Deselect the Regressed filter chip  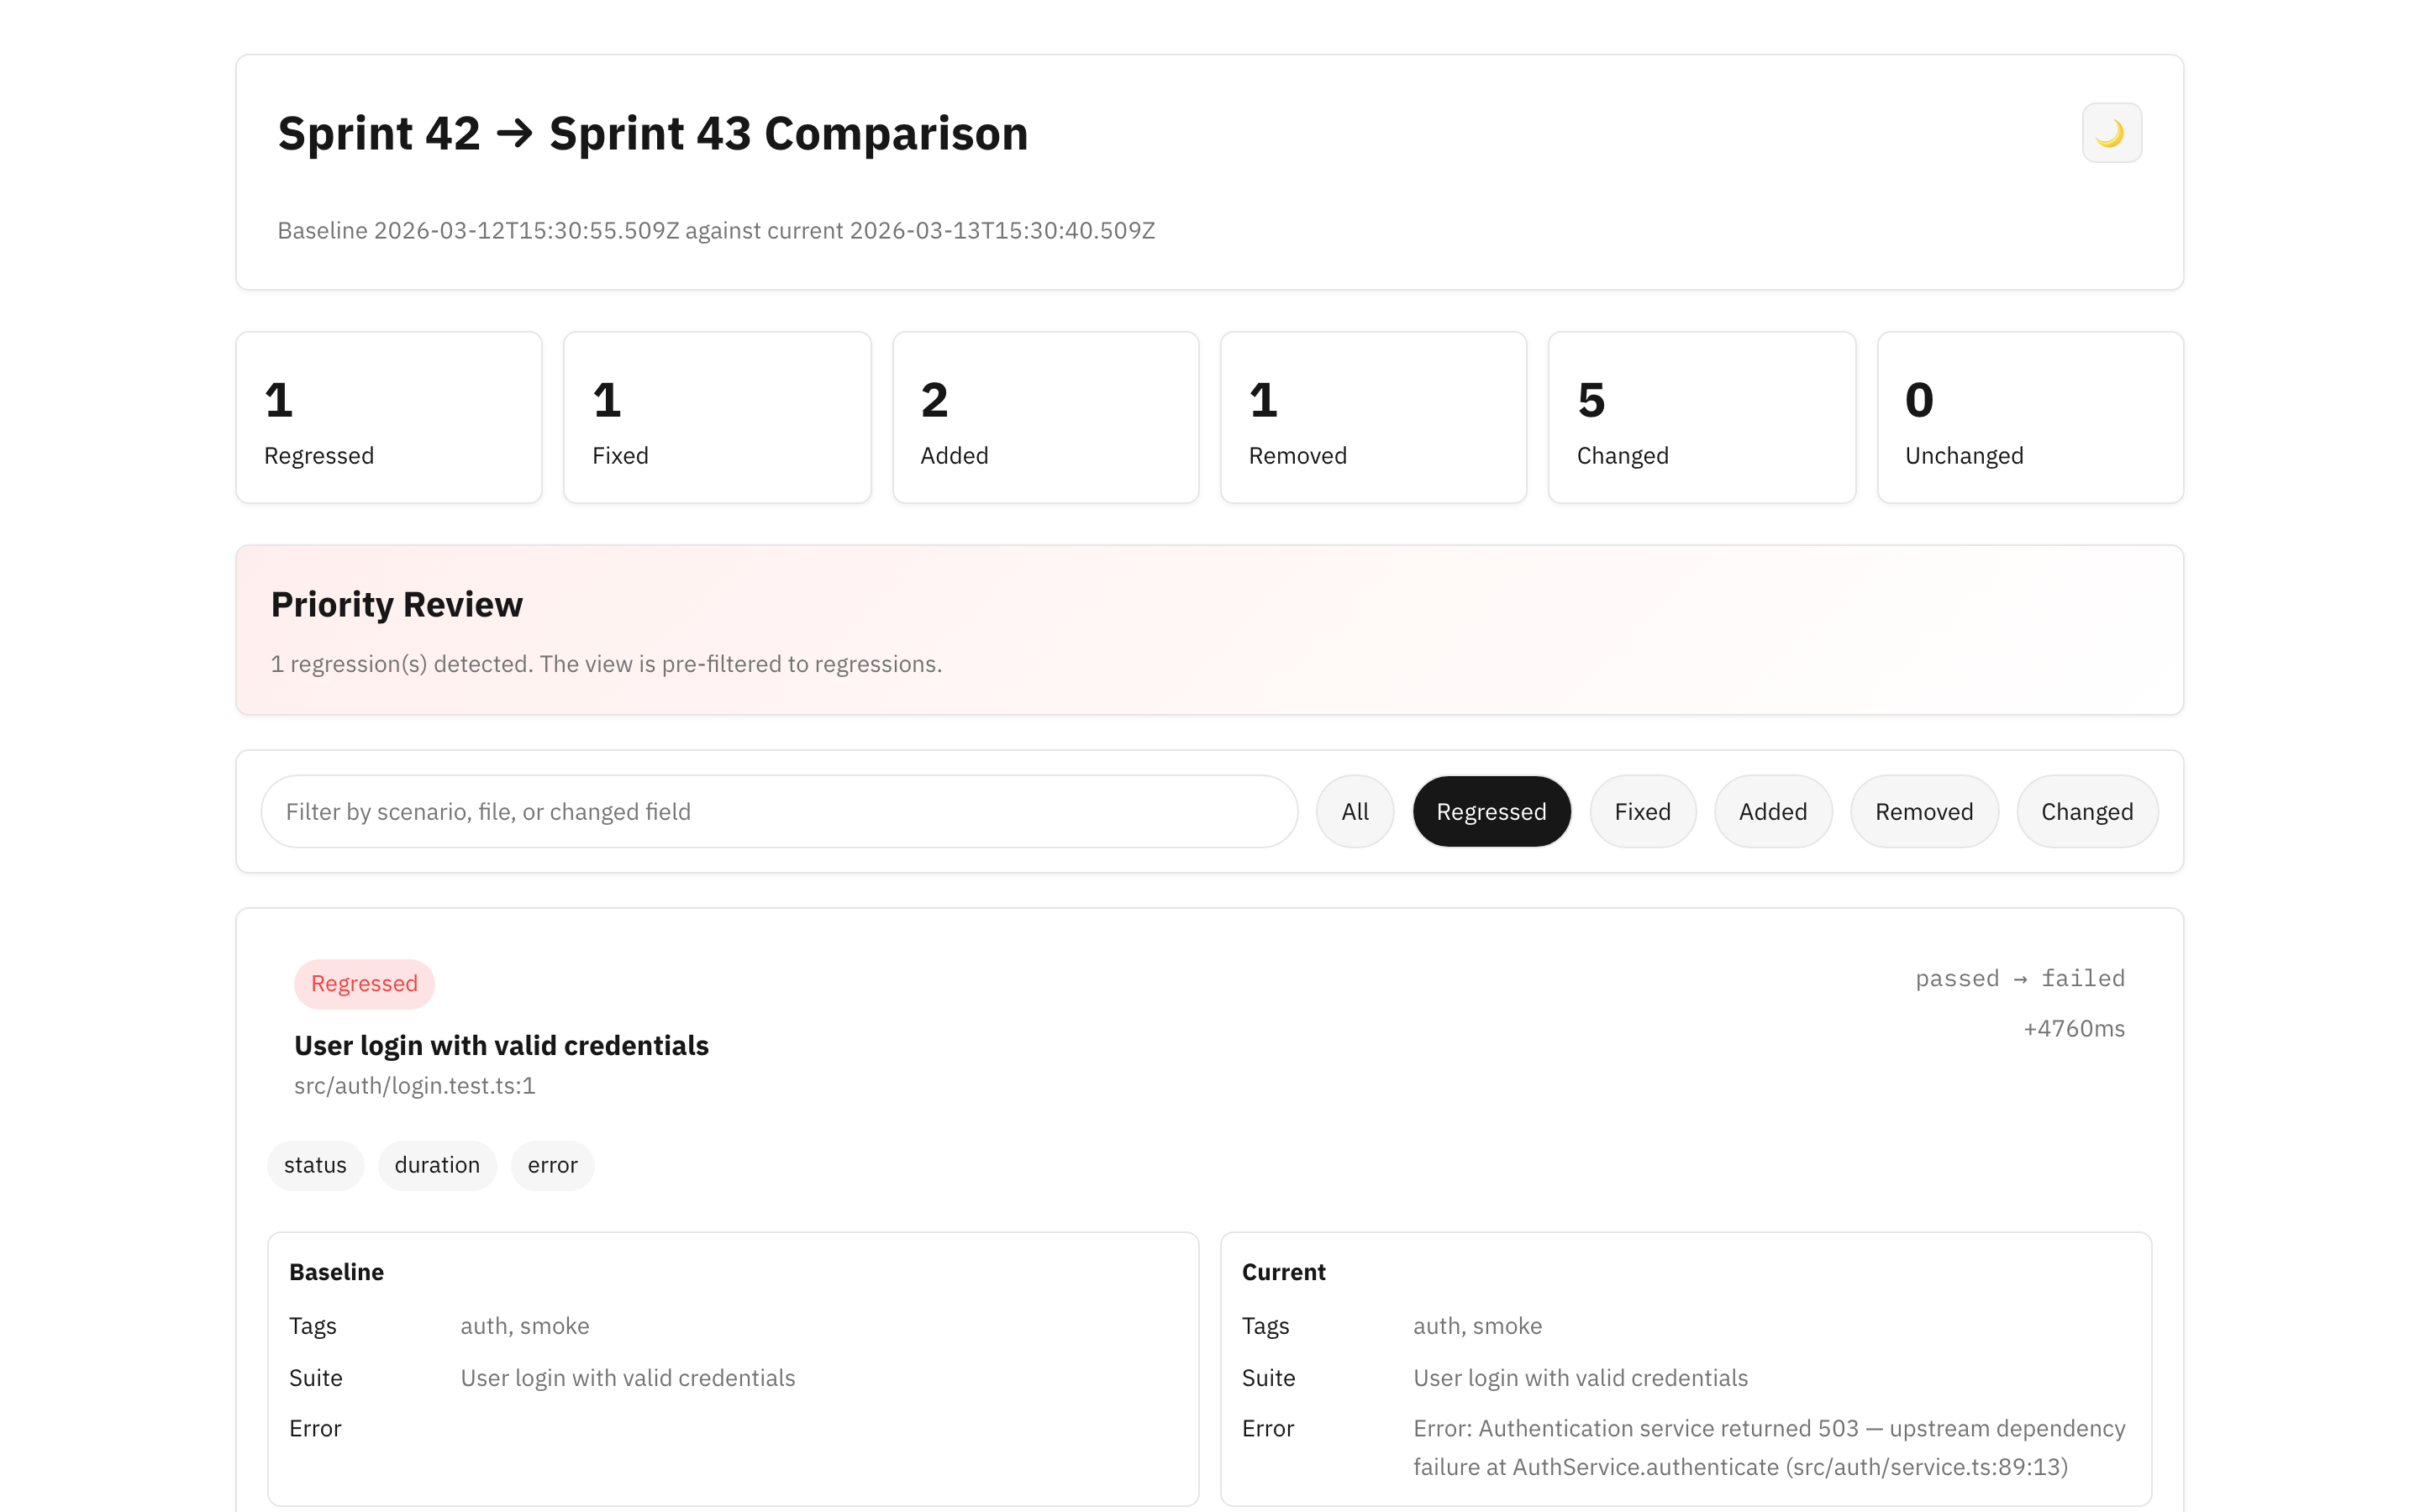(1491, 811)
